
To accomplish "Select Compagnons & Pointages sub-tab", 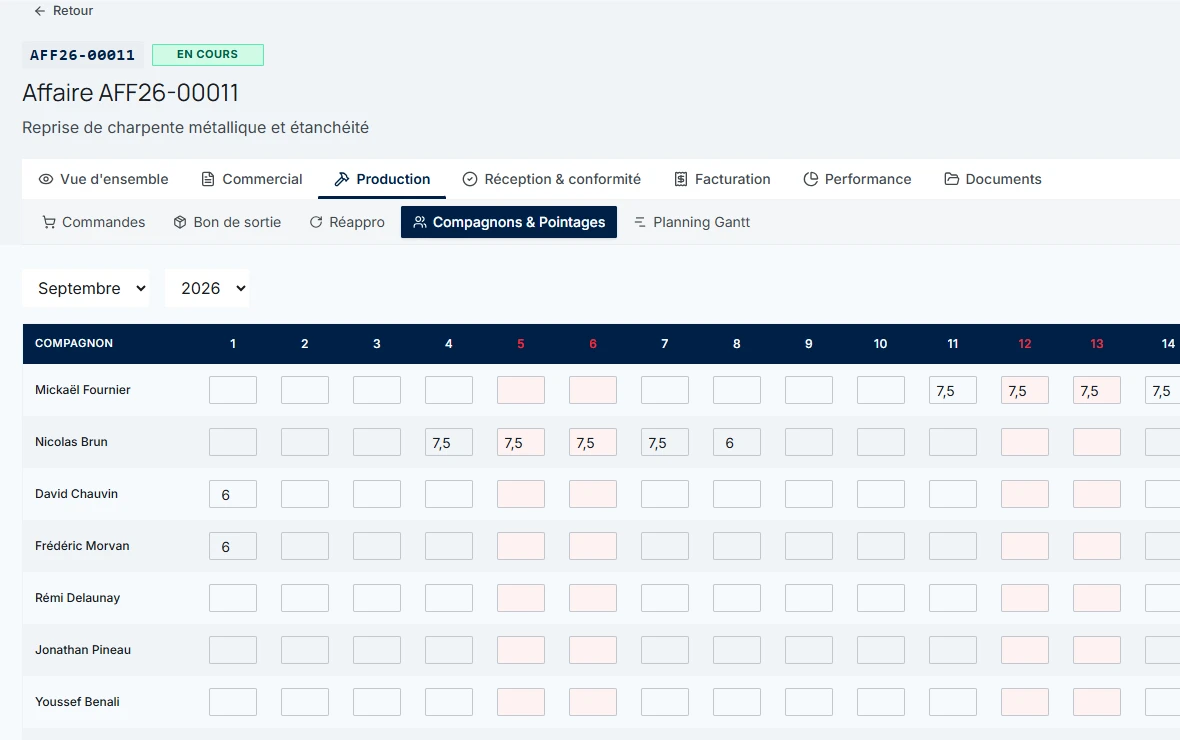I will [x=509, y=222].
